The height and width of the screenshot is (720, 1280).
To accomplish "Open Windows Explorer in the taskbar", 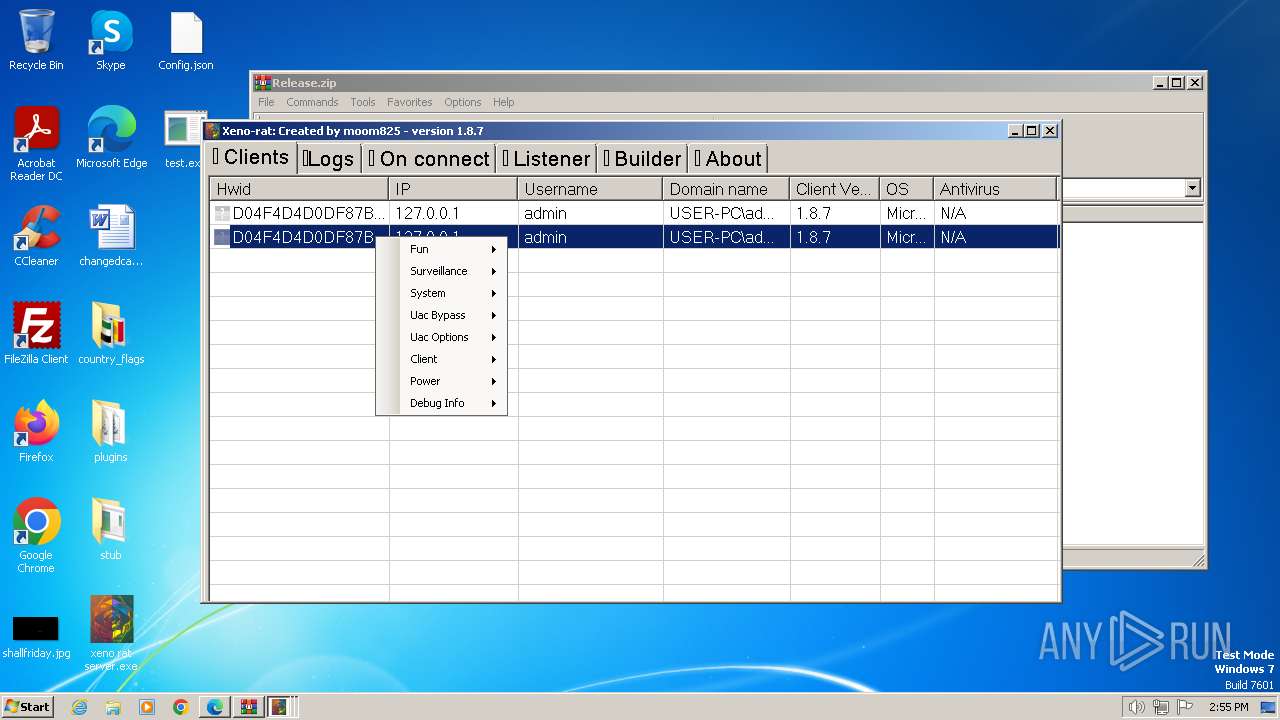I will (113, 707).
